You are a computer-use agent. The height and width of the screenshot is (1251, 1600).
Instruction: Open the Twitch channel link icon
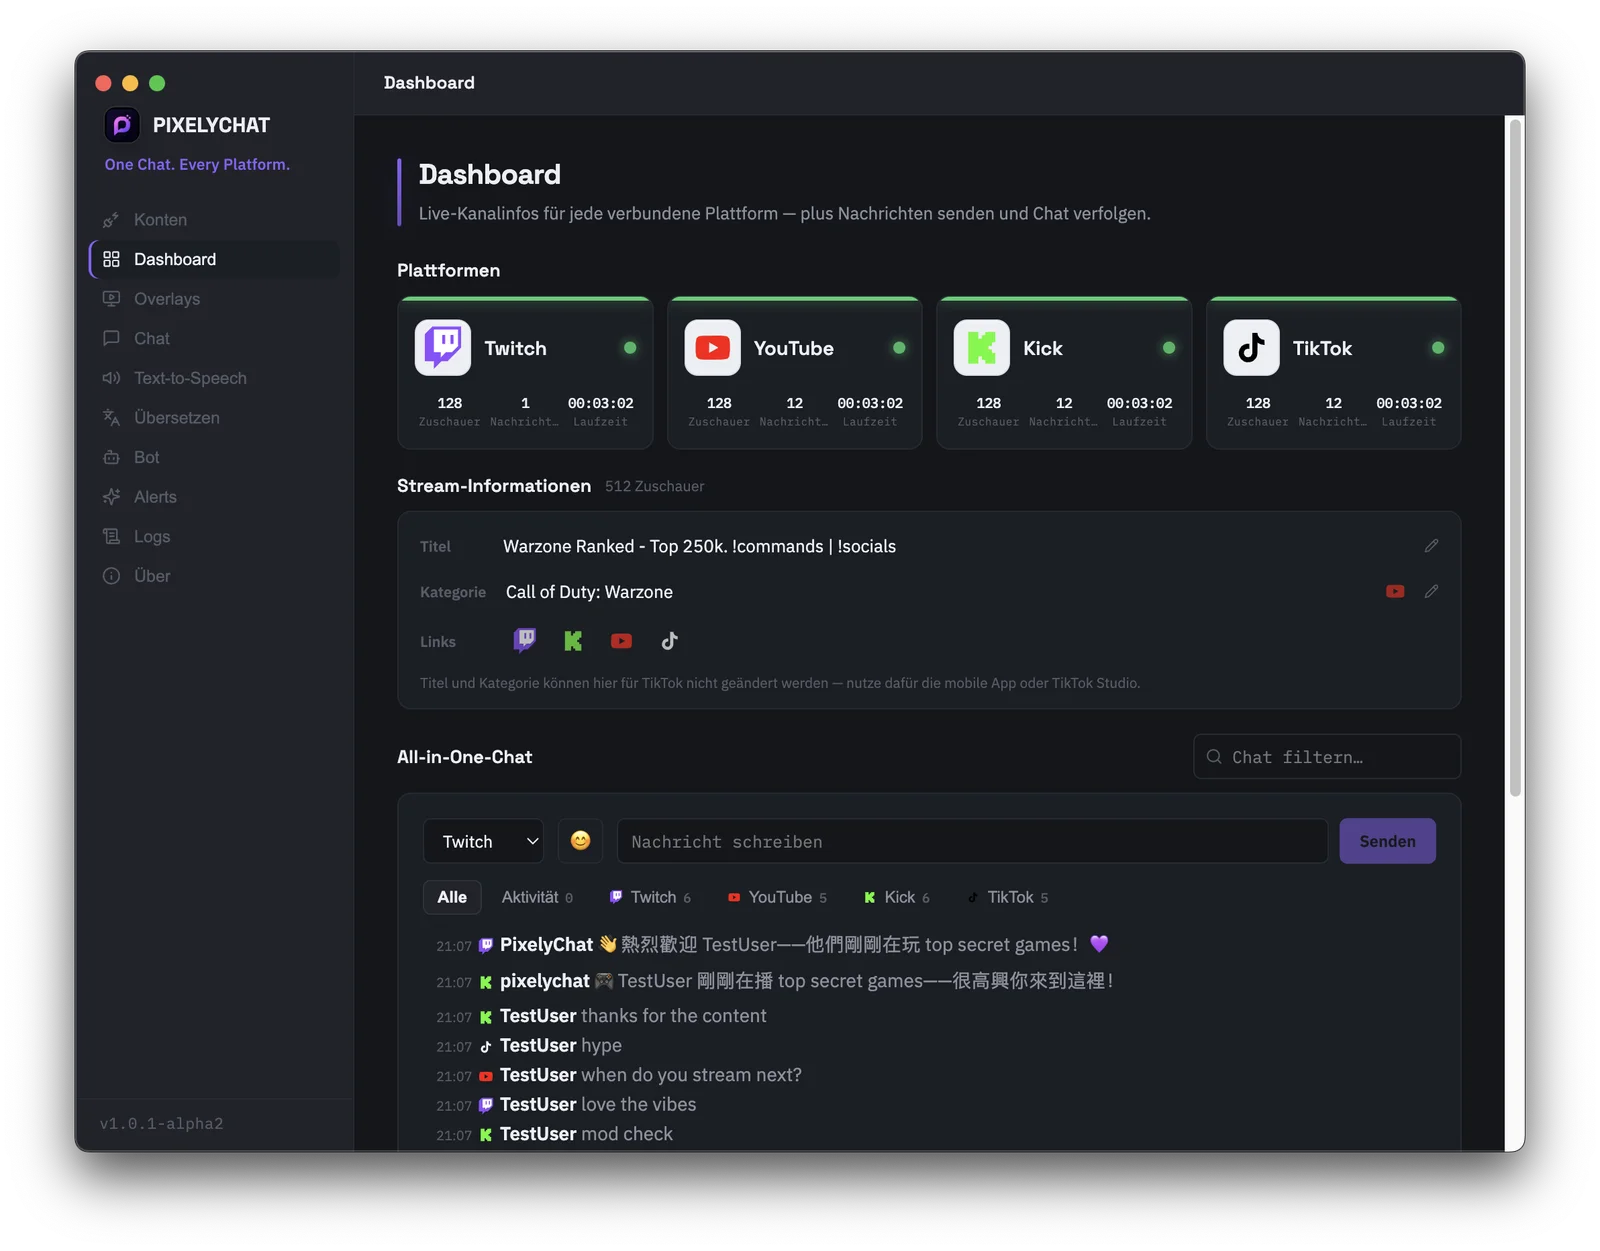525,641
